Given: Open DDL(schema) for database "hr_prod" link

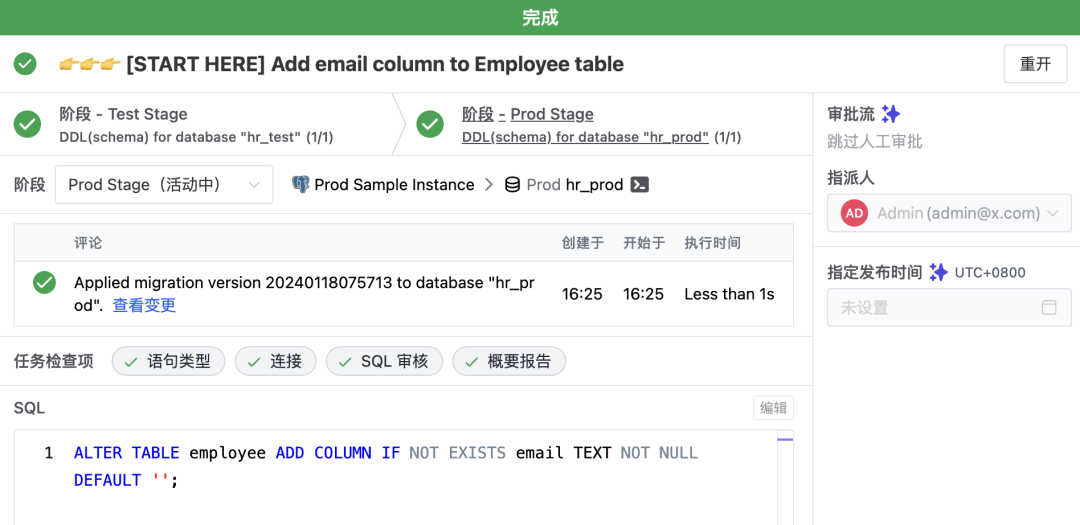Looking at the screenshot, I should pos(585,137).
